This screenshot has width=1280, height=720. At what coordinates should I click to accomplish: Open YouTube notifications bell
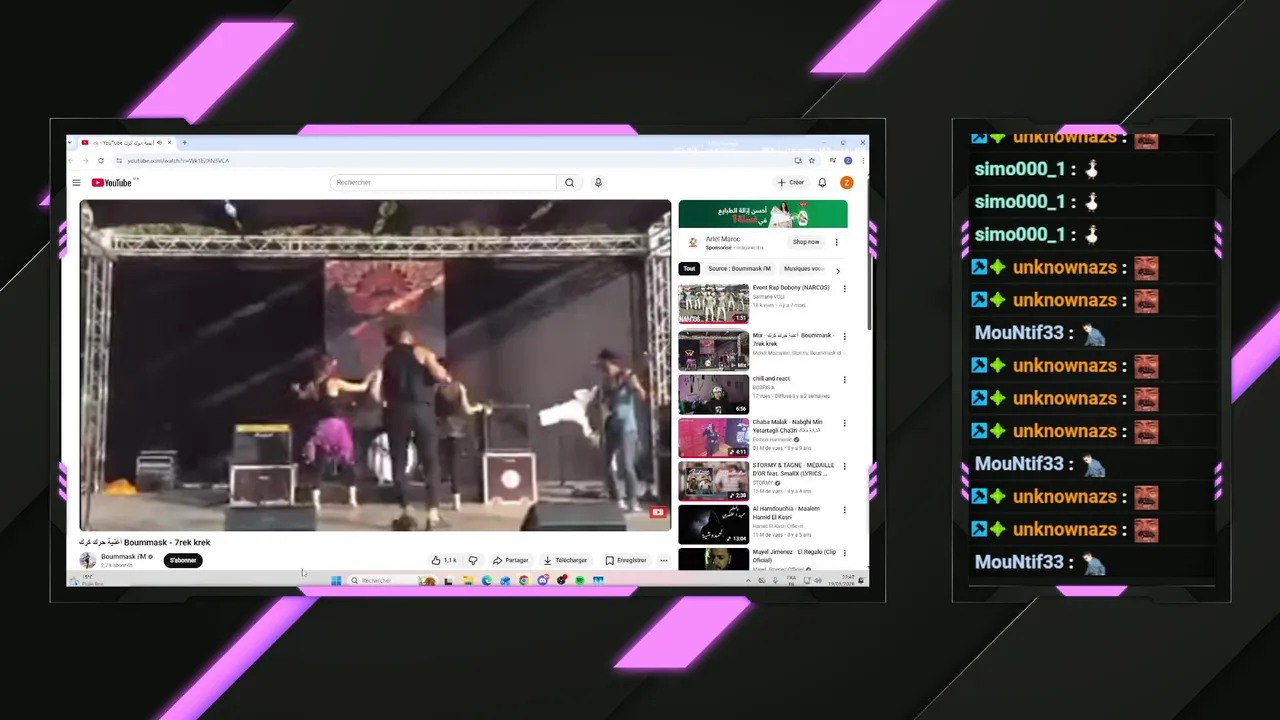click(822, 183)
